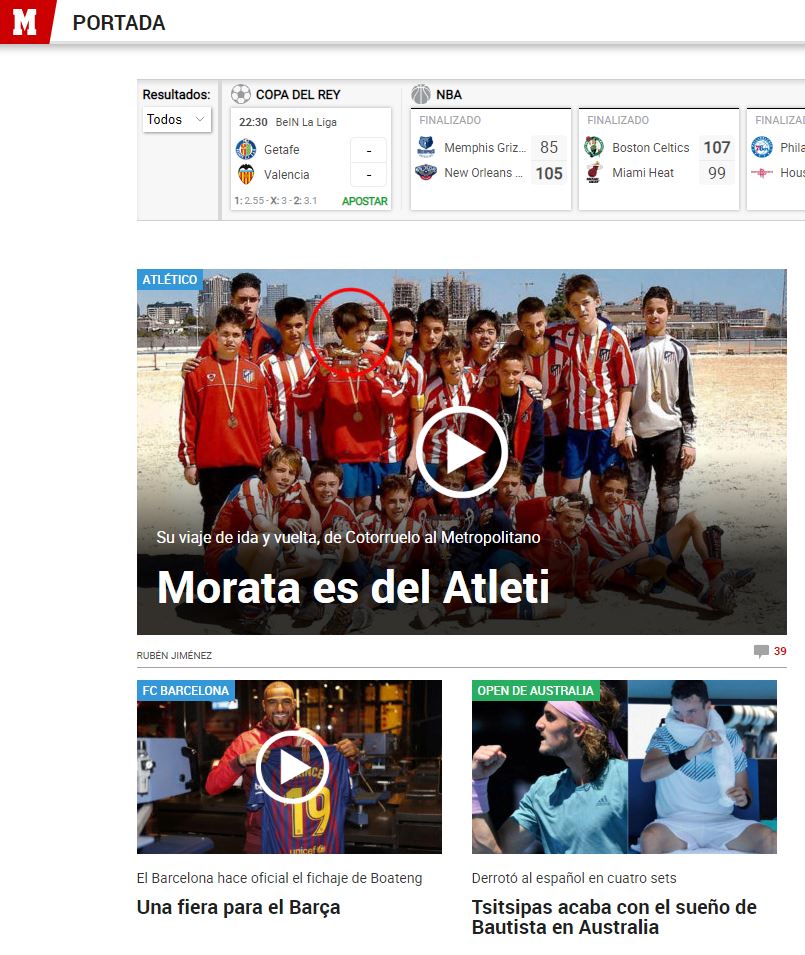805x955 pixels.
Task: Open the comments bubble icon
Action: (x=761, y=651)
